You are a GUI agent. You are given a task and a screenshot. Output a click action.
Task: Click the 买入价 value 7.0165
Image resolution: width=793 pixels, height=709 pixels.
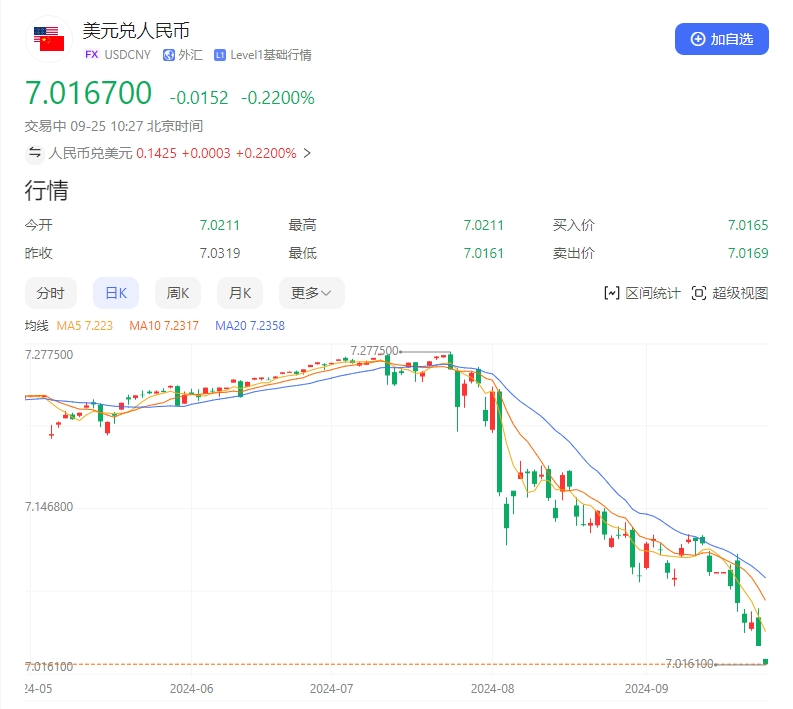(x=748, y=225)
